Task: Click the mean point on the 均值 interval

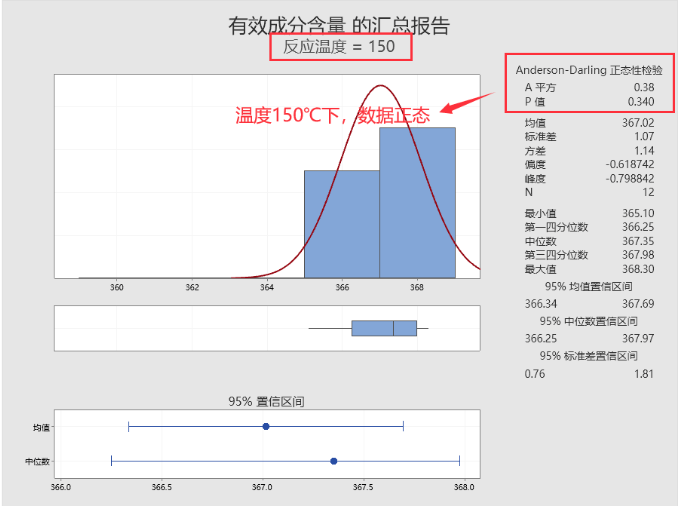Action: [266, 427]
